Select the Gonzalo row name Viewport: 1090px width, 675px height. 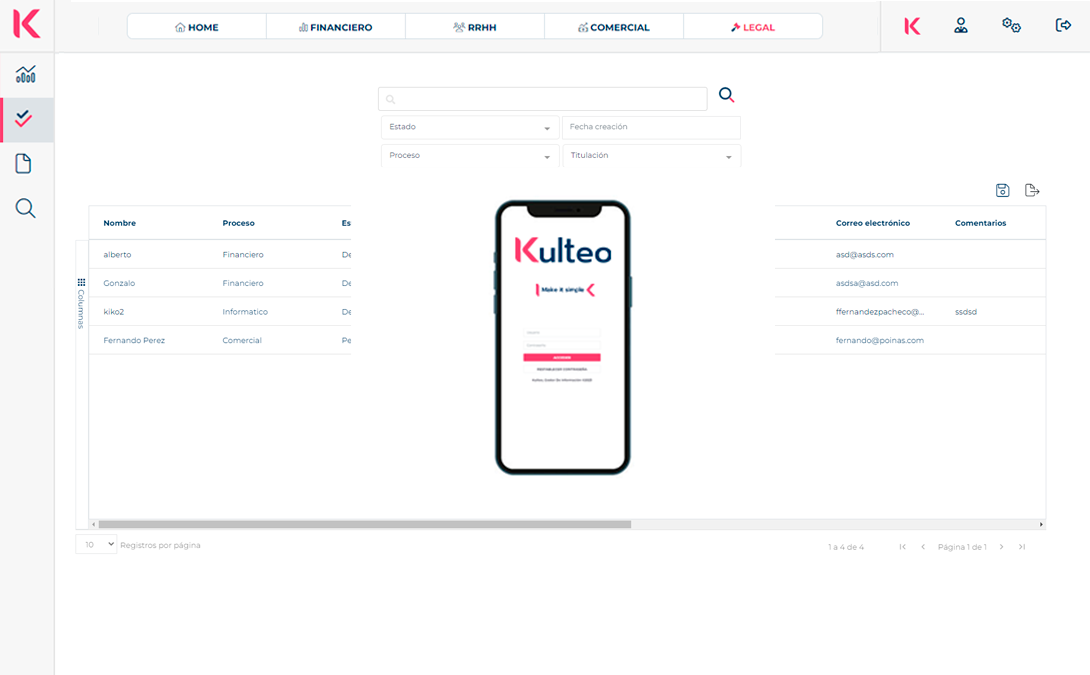[119, 283]
